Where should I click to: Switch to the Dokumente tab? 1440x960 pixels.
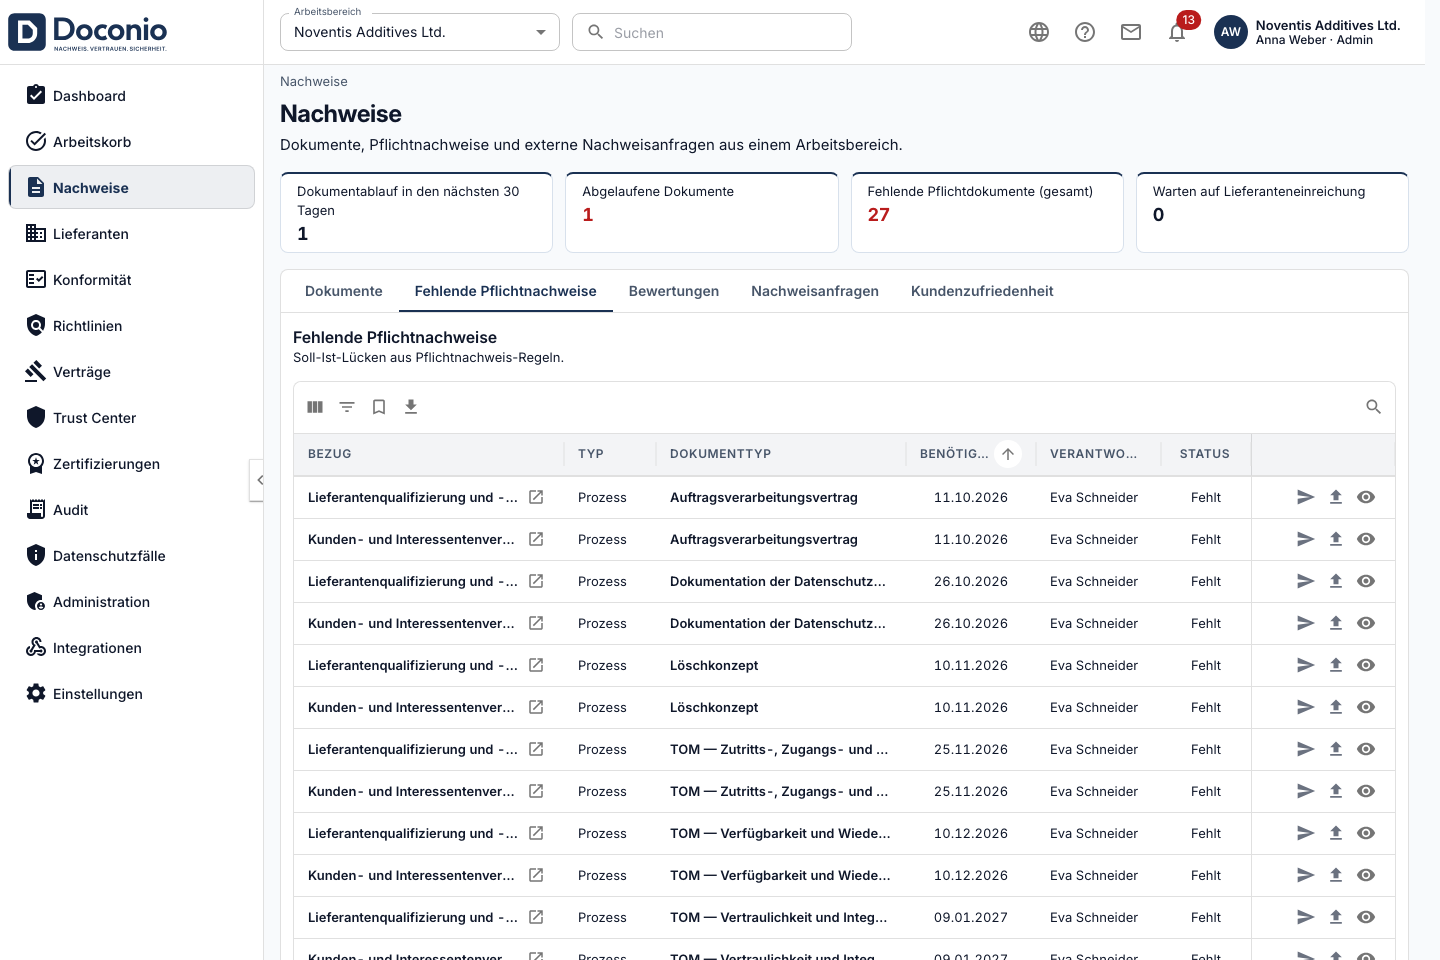tap(344, 291)
